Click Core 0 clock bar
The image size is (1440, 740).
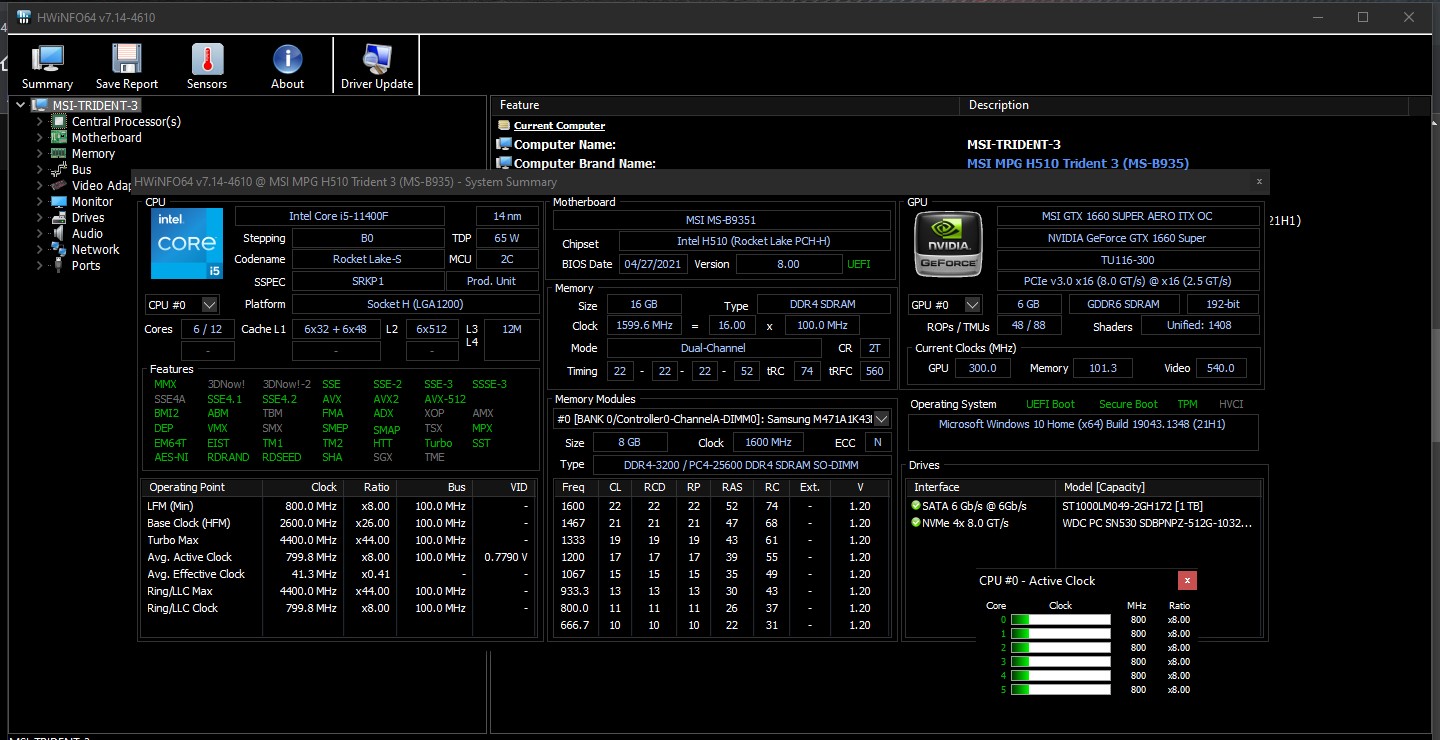tap(1060, 619)
